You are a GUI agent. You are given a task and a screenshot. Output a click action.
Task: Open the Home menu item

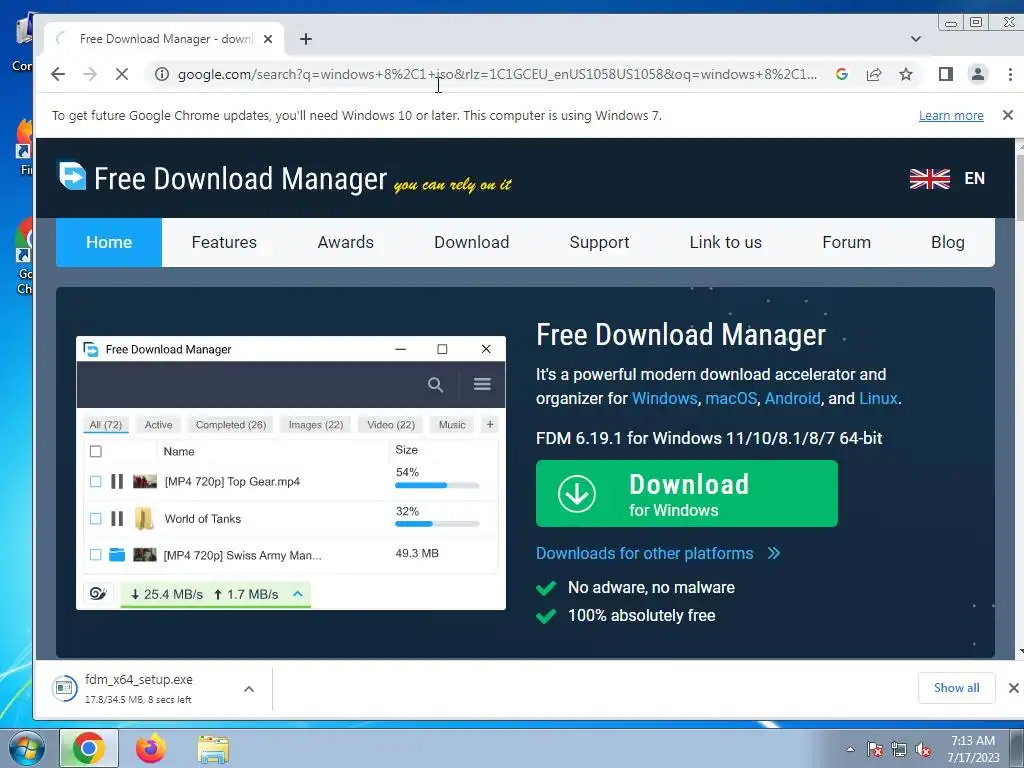click(109, 242)
